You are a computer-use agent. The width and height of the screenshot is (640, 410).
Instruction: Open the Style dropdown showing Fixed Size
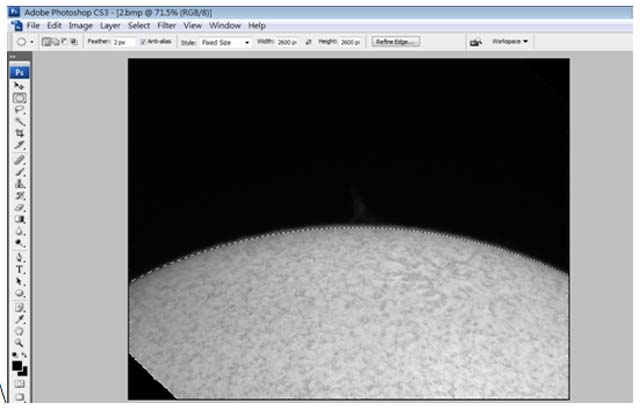226,42
